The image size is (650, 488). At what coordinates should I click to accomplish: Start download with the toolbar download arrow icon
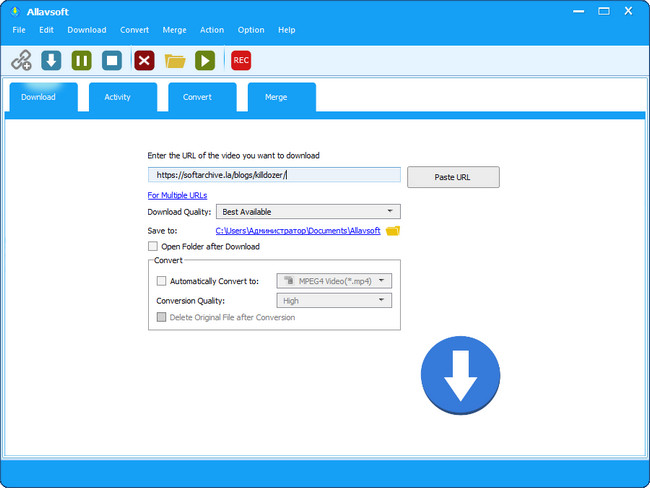pos(51,61)
